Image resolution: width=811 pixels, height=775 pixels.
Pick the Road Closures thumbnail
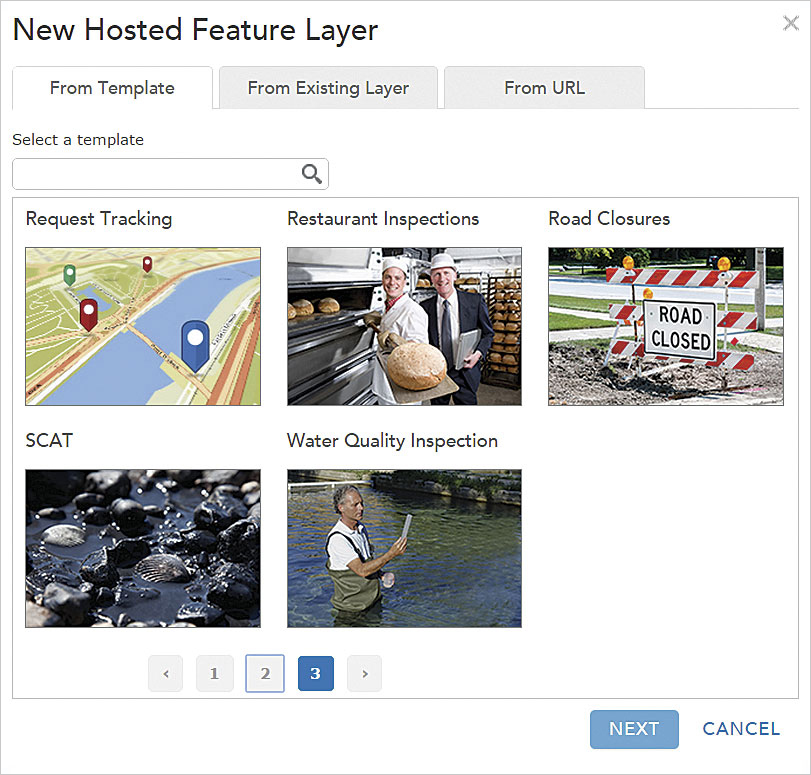point(666,326)
